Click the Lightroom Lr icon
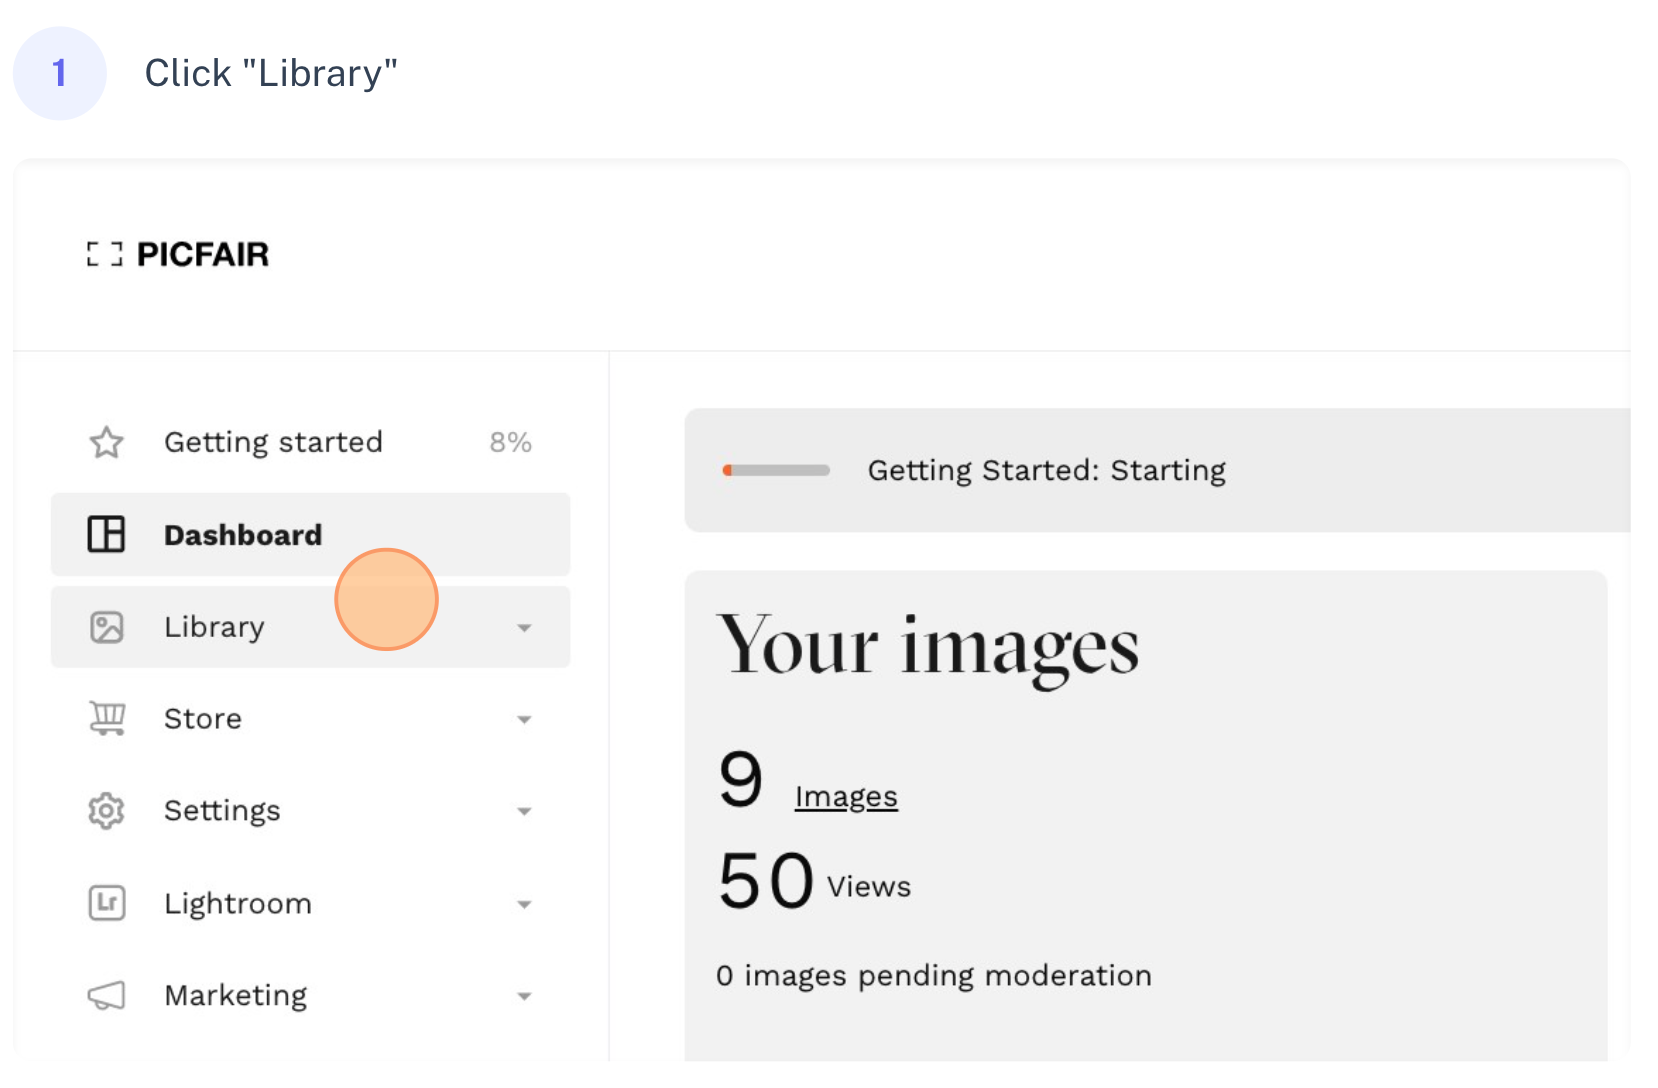Image resolution: width=1658 pixels, height=1088 pixels. pyautogui.click(x=106, y=903)
